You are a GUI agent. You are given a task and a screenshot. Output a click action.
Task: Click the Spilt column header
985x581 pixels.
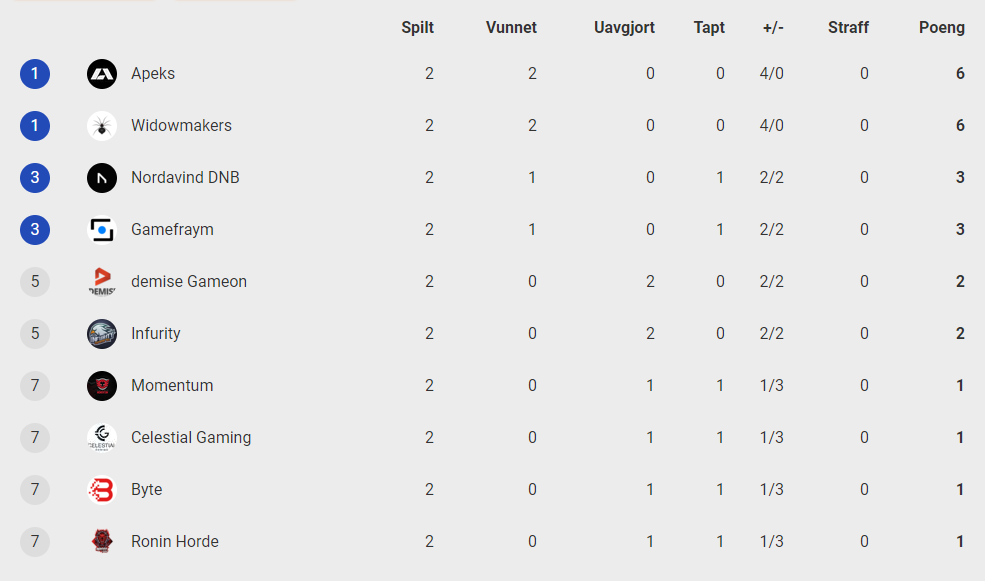click(418, 28)
